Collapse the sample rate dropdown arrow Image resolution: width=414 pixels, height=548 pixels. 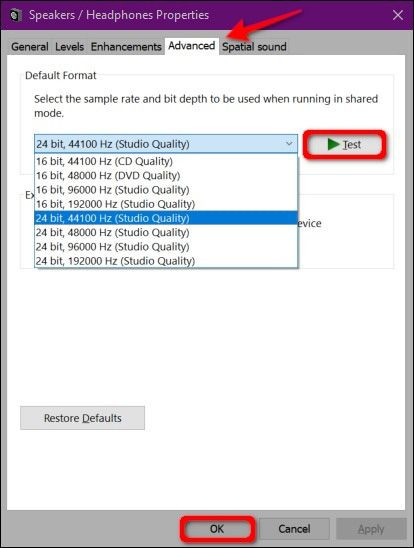[x=289, y=144]
